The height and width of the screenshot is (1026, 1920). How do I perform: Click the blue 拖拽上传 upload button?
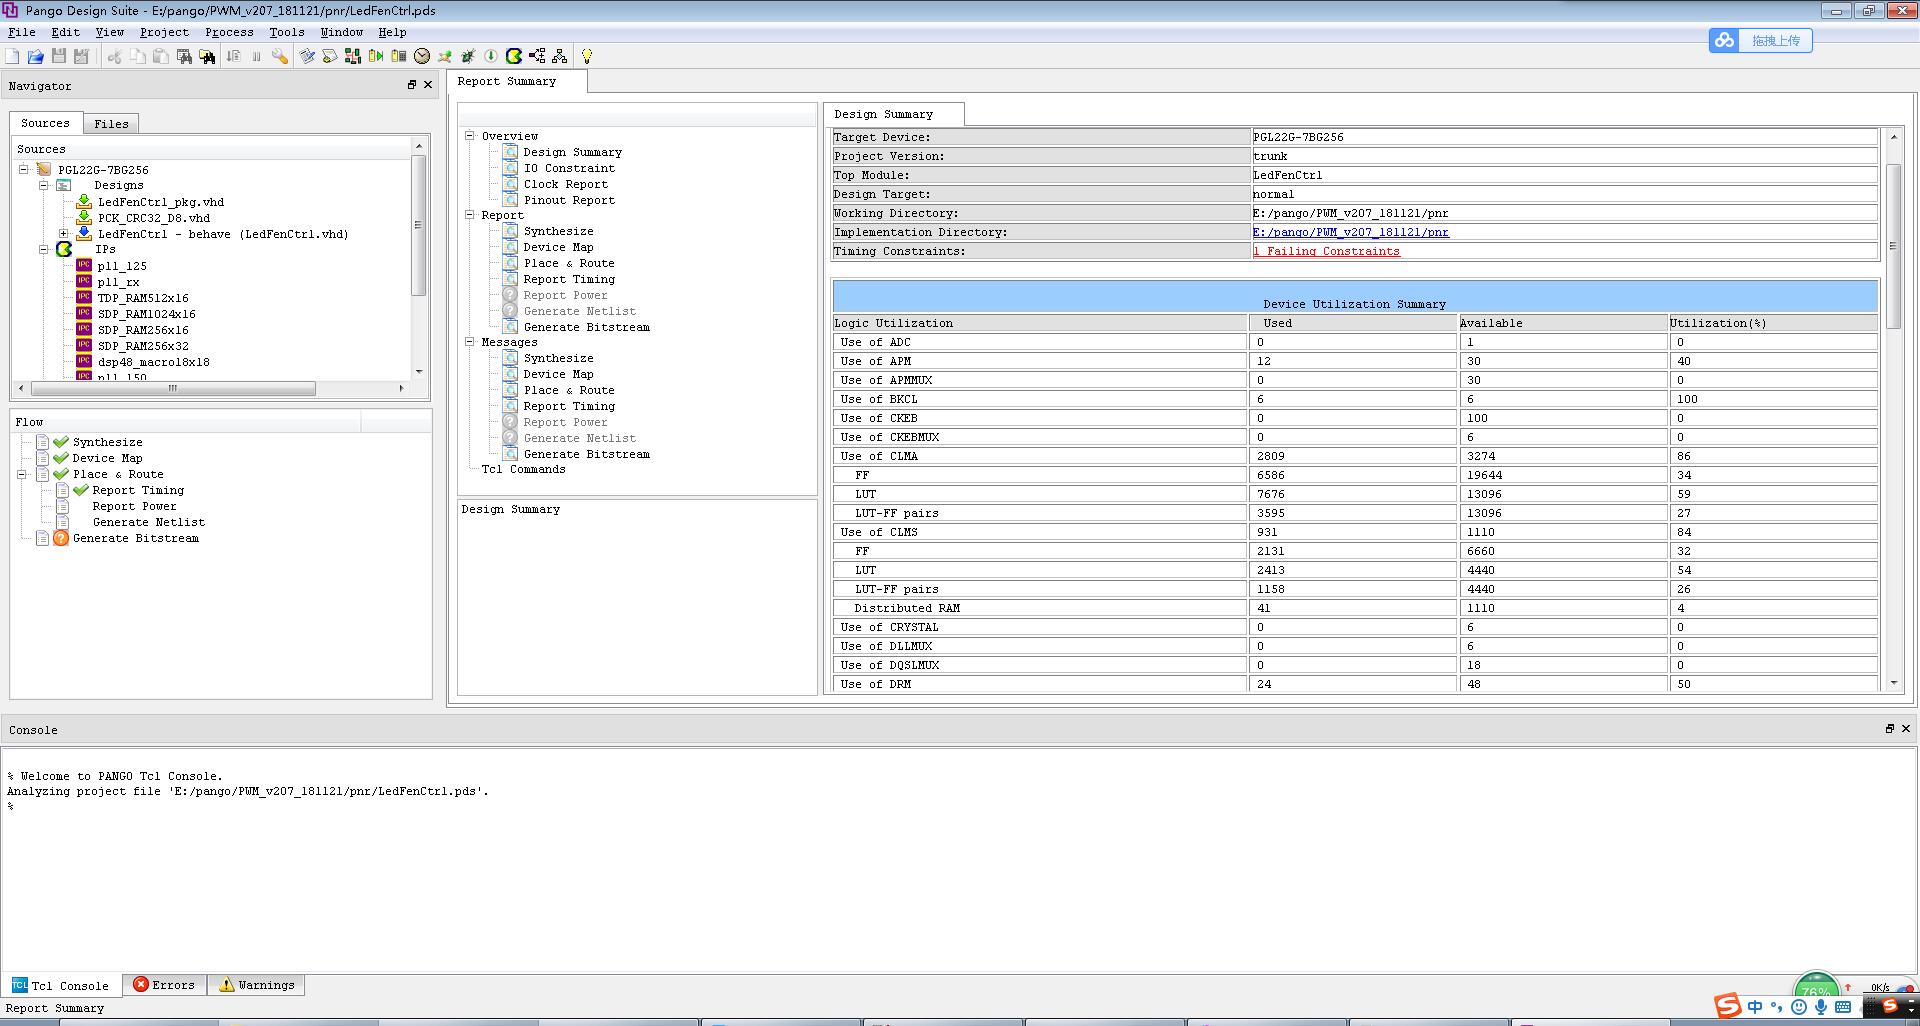pos(1760,40)
